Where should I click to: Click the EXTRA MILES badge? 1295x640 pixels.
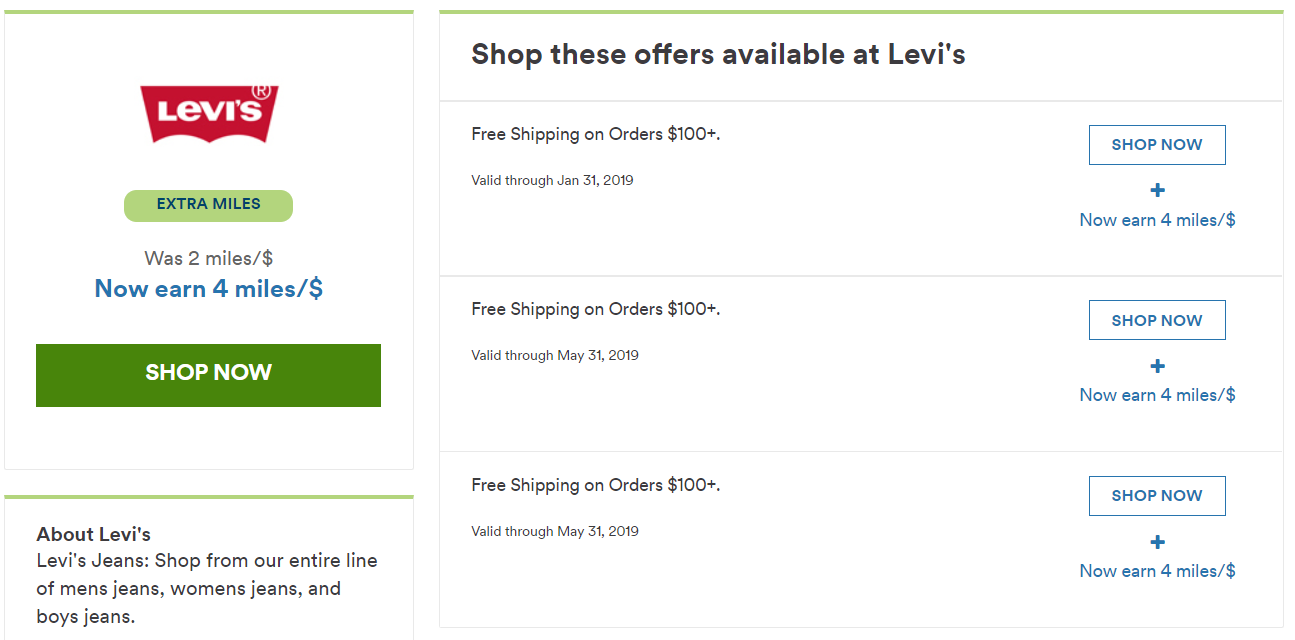pos(208,205)
